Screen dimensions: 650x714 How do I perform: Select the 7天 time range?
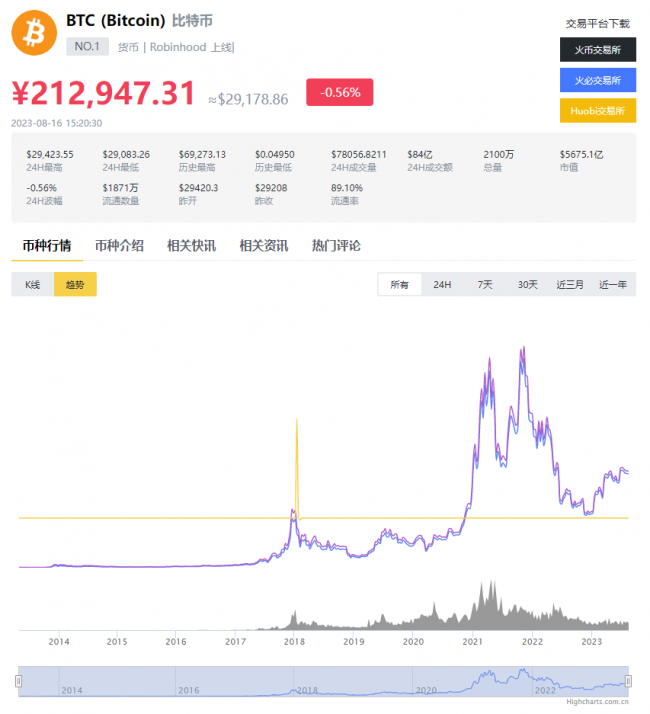(485, 285)
